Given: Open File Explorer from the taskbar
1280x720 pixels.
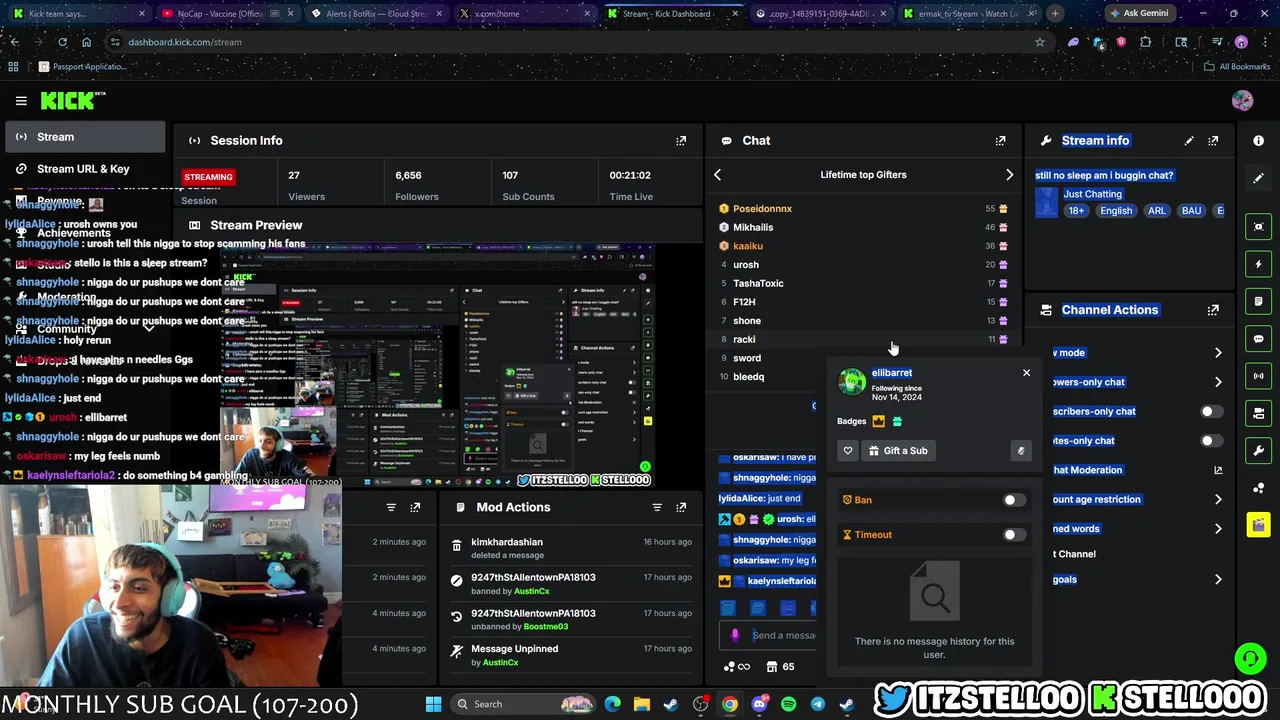Looking at the screenshot, I should coord(641,704).
